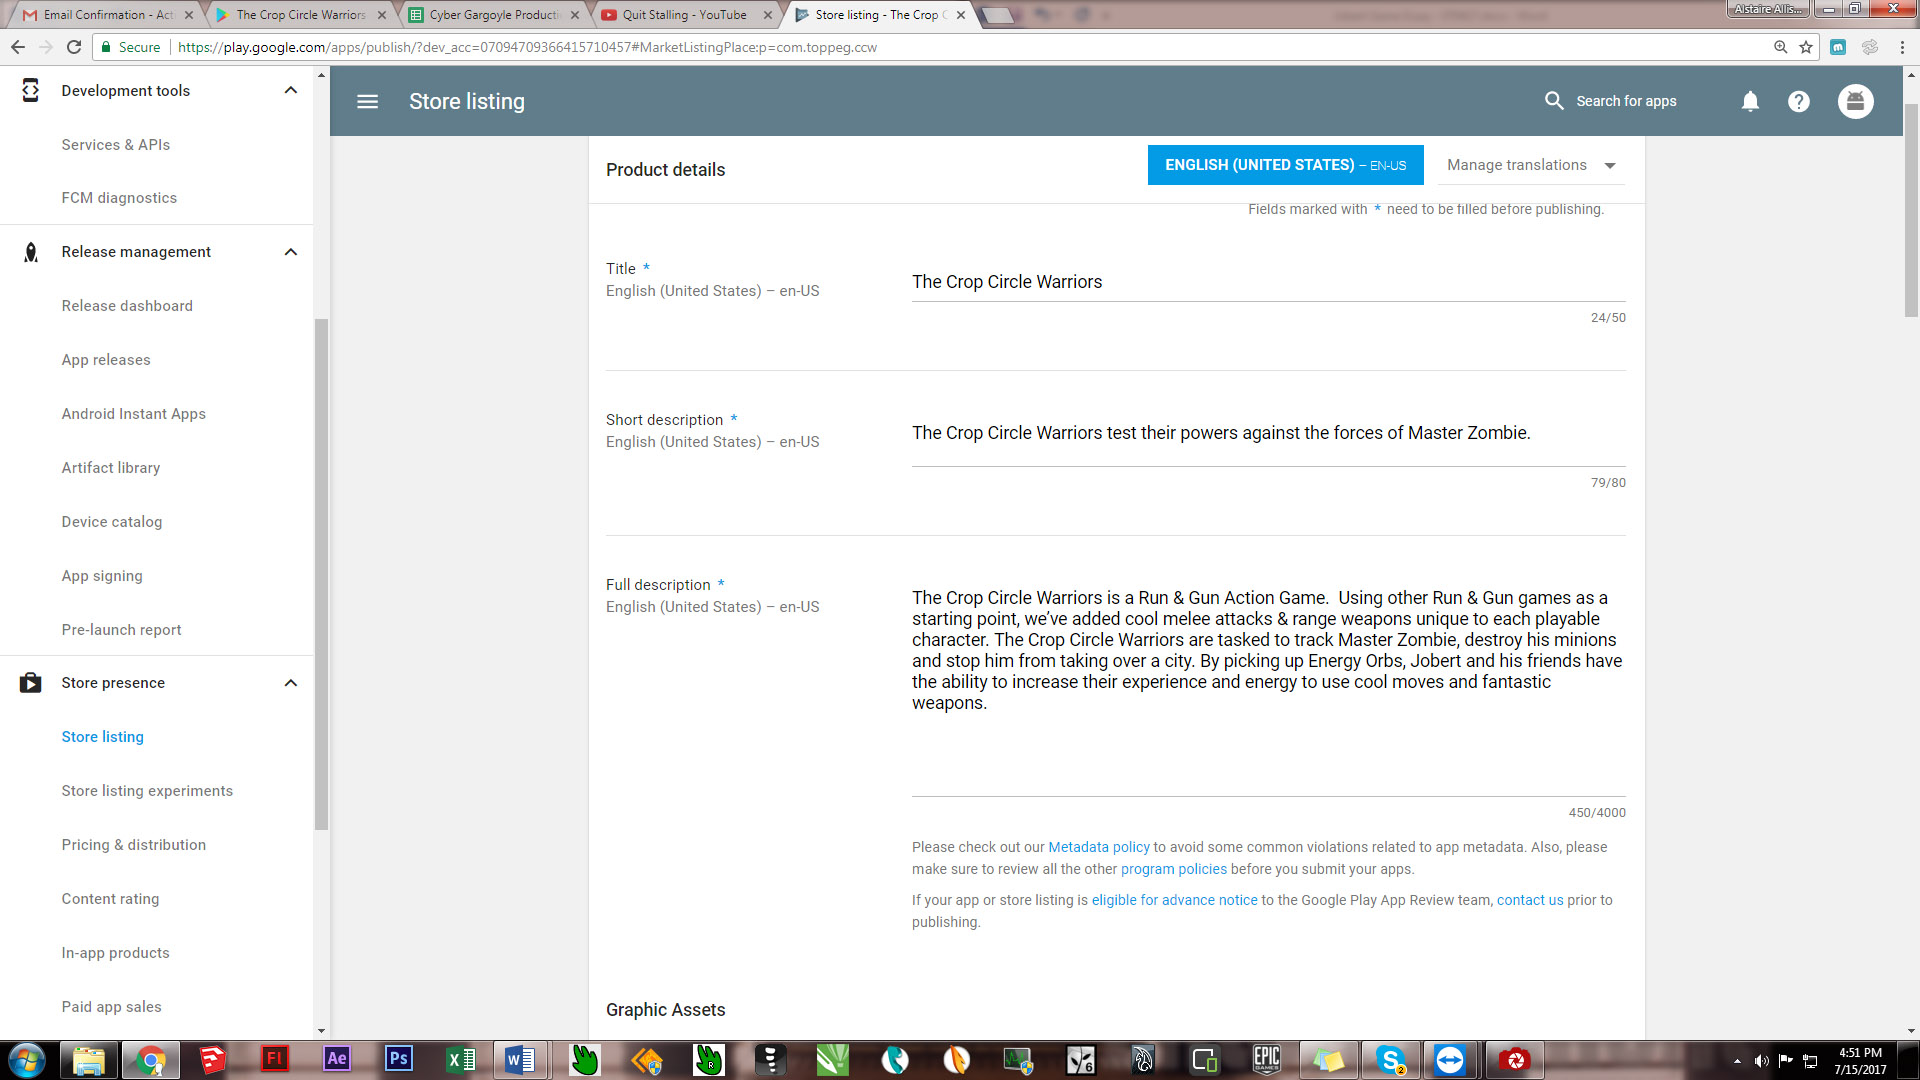
Task: Collapse the Store presence section
Action: point(291,683)
